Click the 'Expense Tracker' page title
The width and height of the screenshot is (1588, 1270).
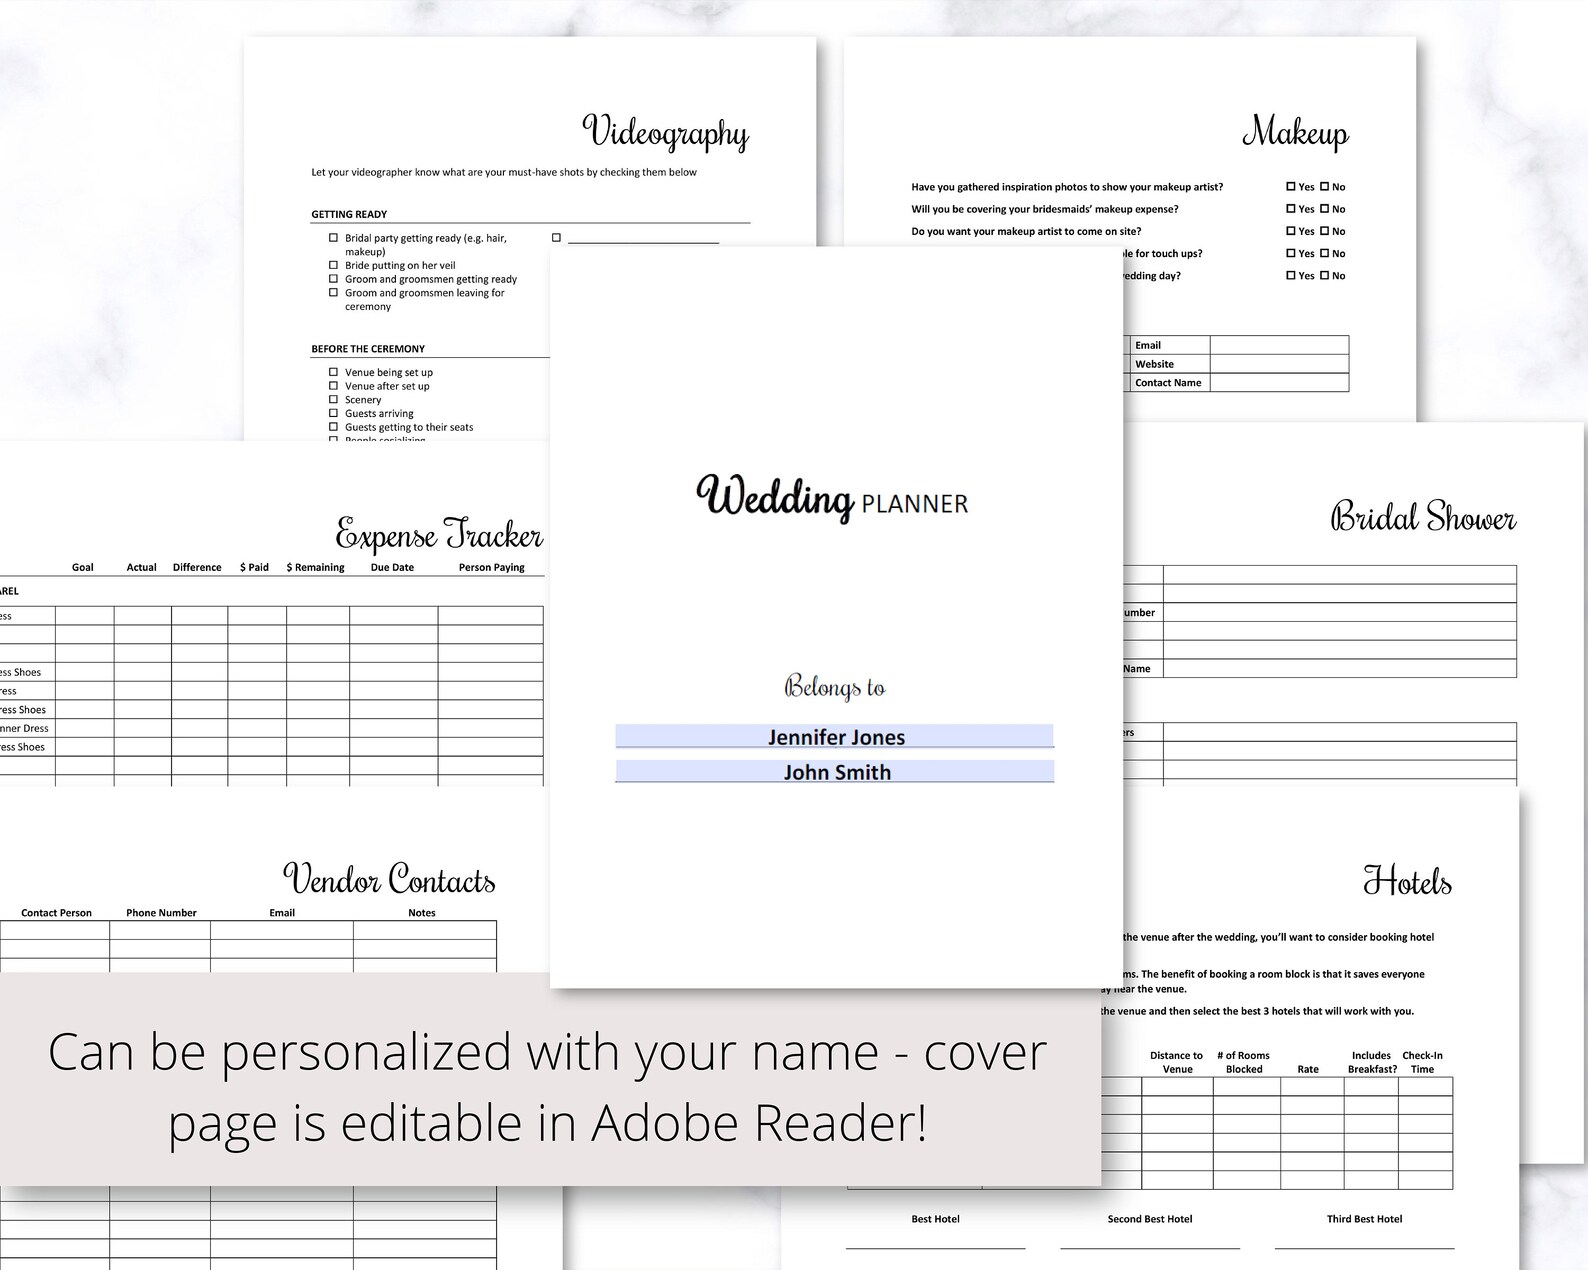pos(439,535)
